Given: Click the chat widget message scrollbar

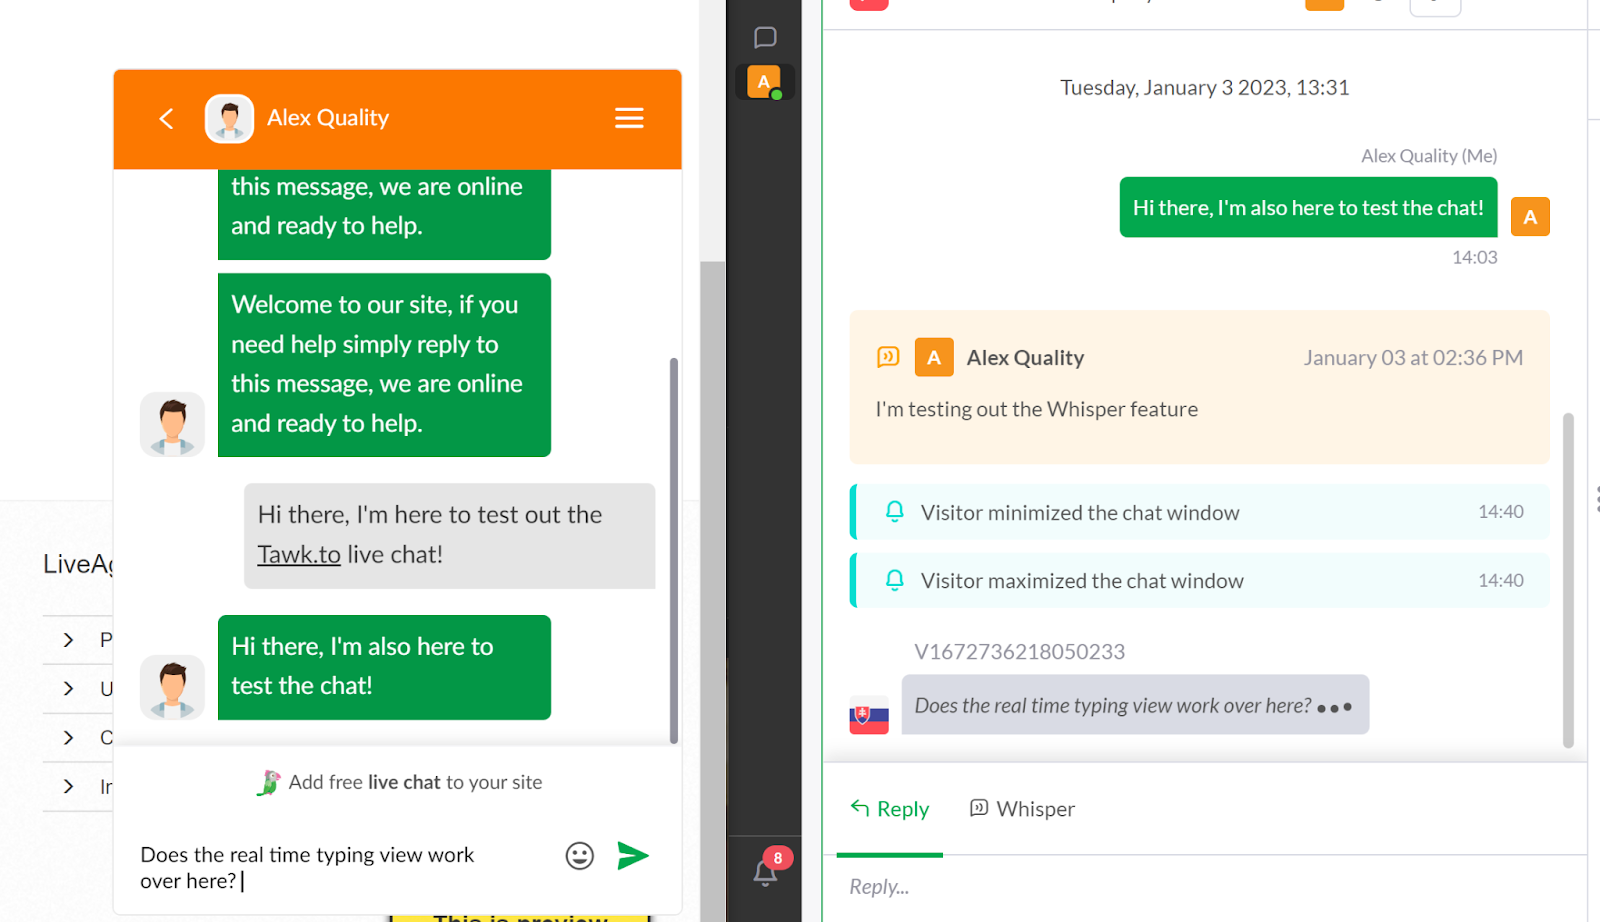Looking at the screenshot, I should tap(673, 550).
